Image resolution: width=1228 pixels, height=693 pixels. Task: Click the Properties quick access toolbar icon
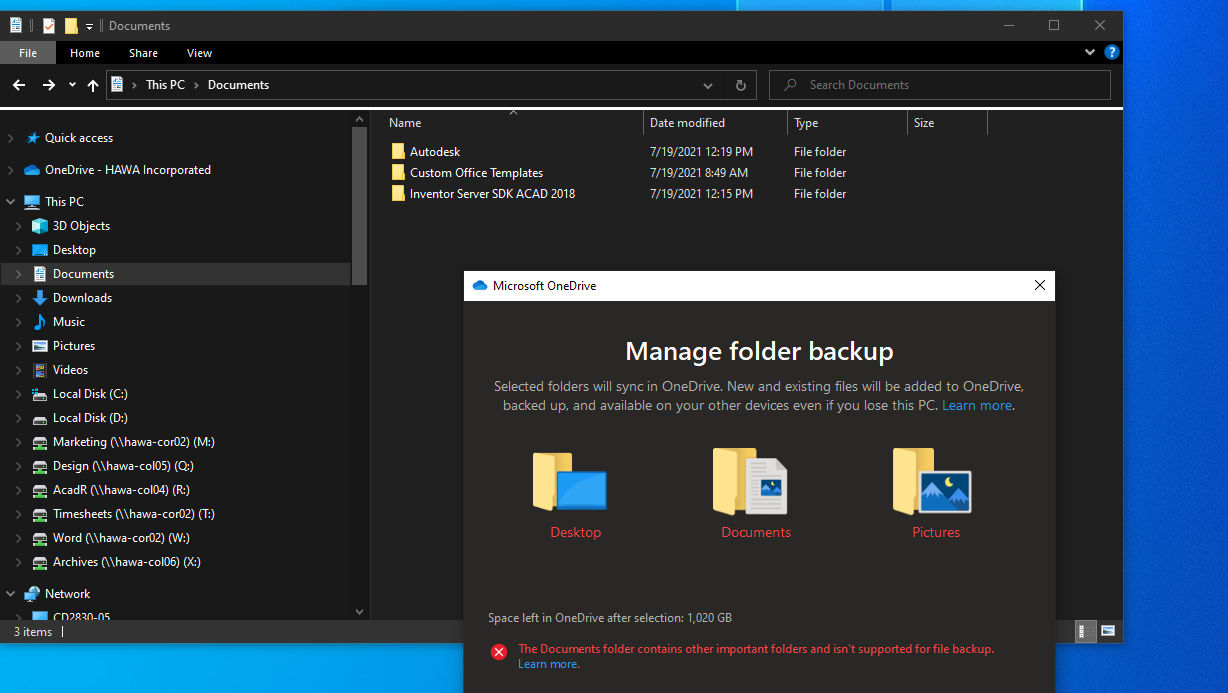(49, 26)
